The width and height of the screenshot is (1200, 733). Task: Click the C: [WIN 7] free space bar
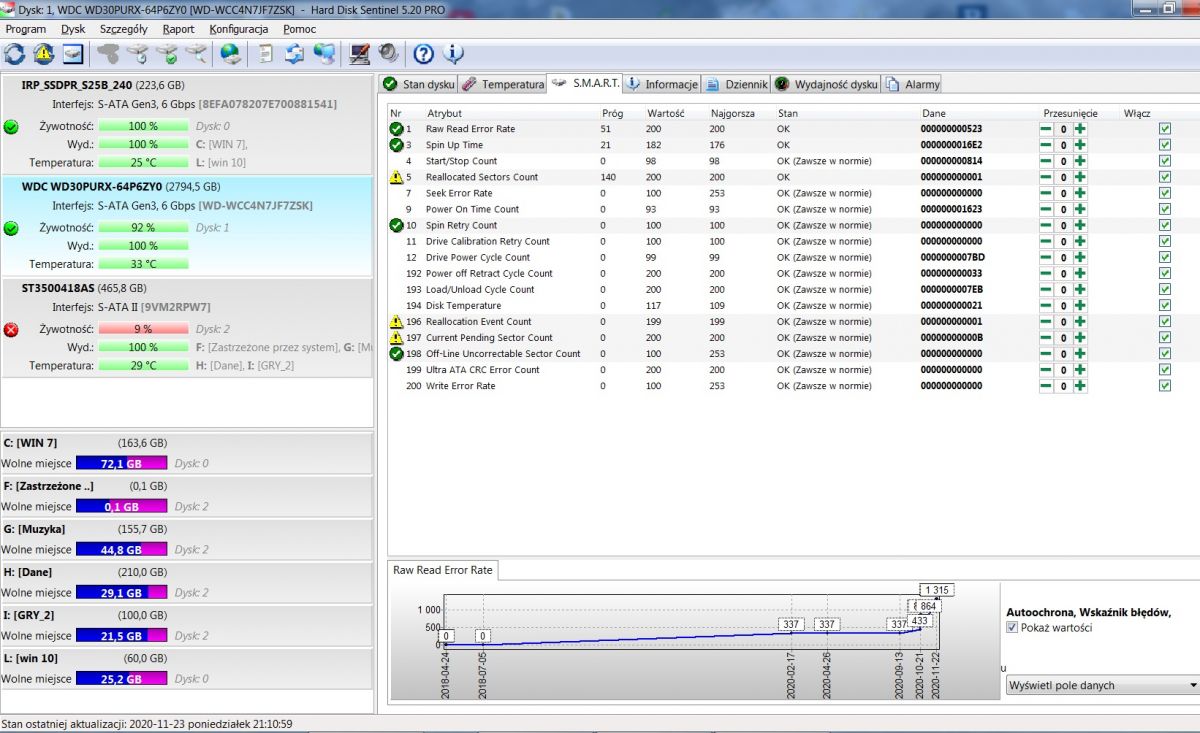click(121, 463)
